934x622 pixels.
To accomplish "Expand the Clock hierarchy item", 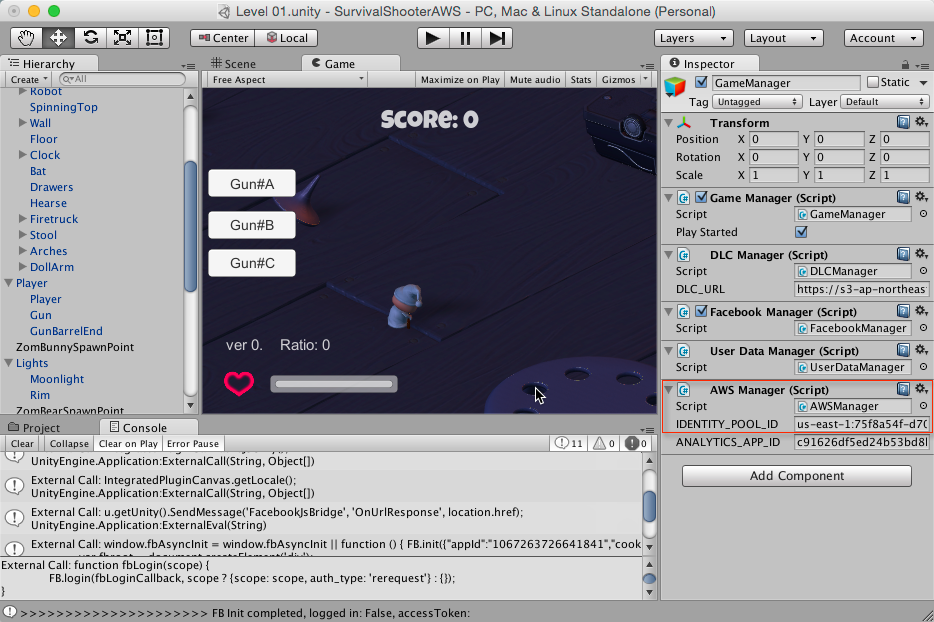I will pyautogui.click(x=23, y=154).
